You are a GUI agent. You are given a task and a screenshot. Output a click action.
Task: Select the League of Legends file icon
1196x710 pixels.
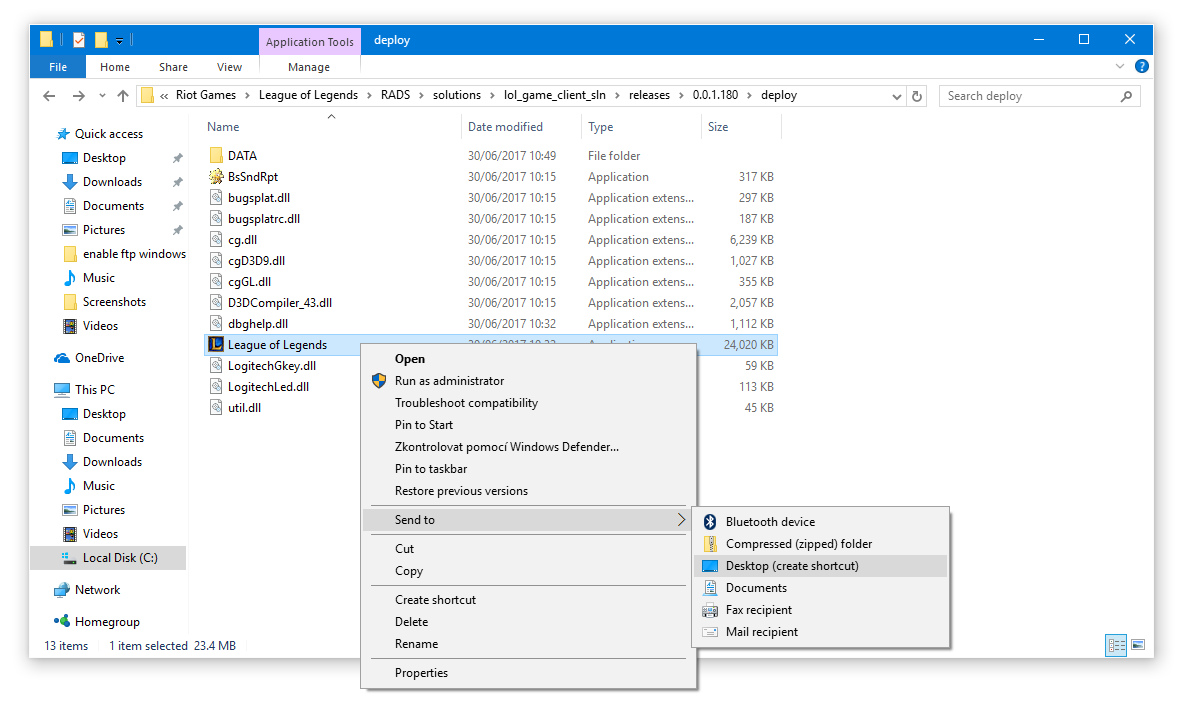pos(216,345)
